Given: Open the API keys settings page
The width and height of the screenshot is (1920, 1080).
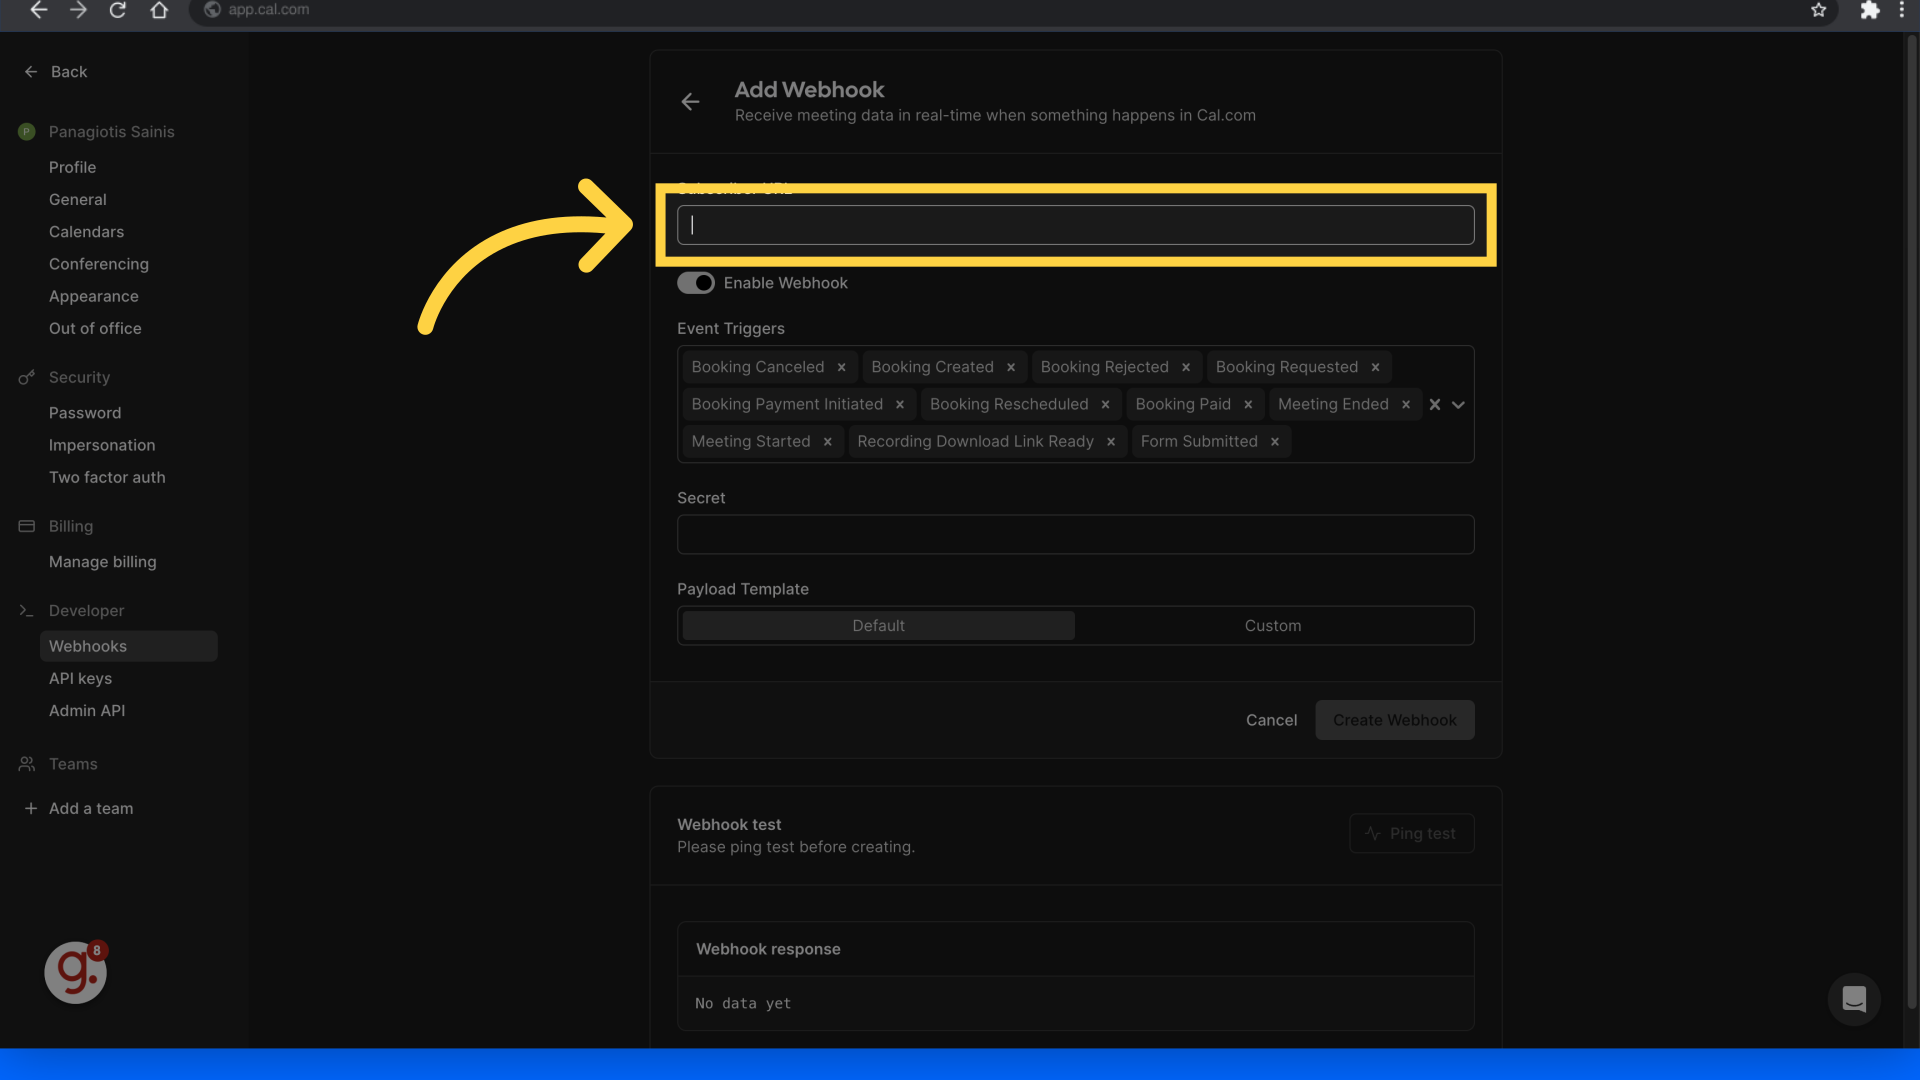Looking at the screenshot, I should click(80, 678).
